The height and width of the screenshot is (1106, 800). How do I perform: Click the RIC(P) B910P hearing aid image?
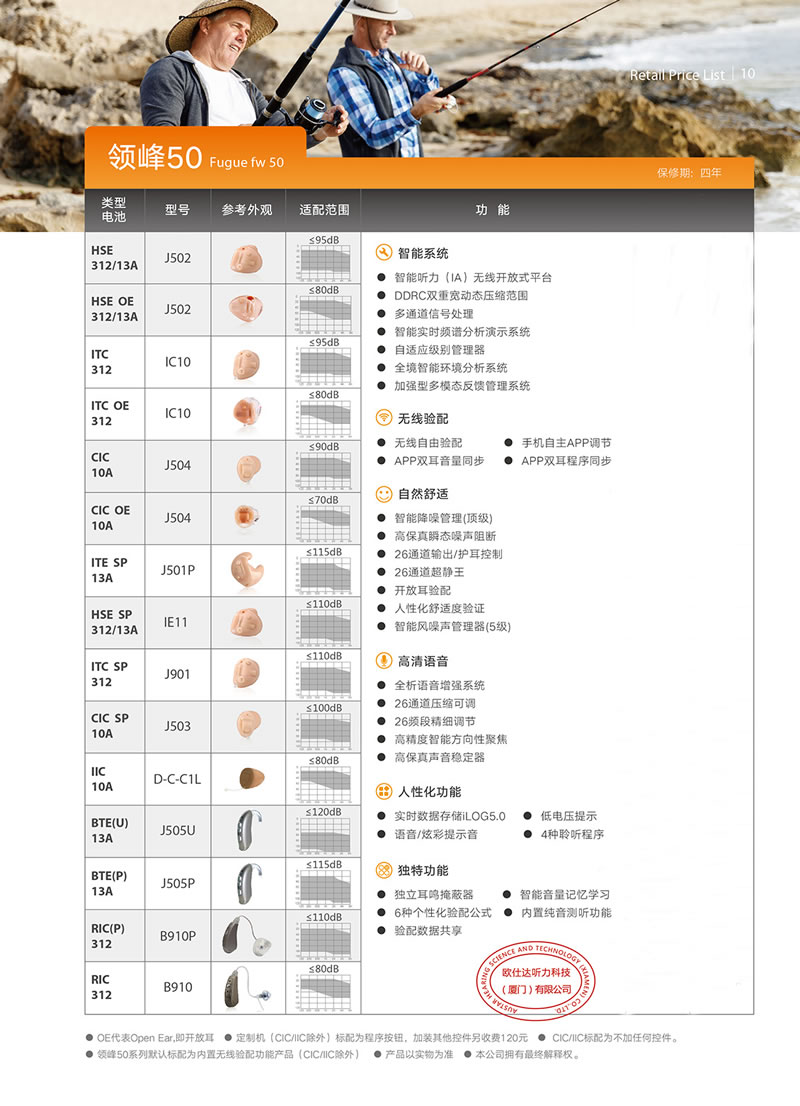click(246, 936)
